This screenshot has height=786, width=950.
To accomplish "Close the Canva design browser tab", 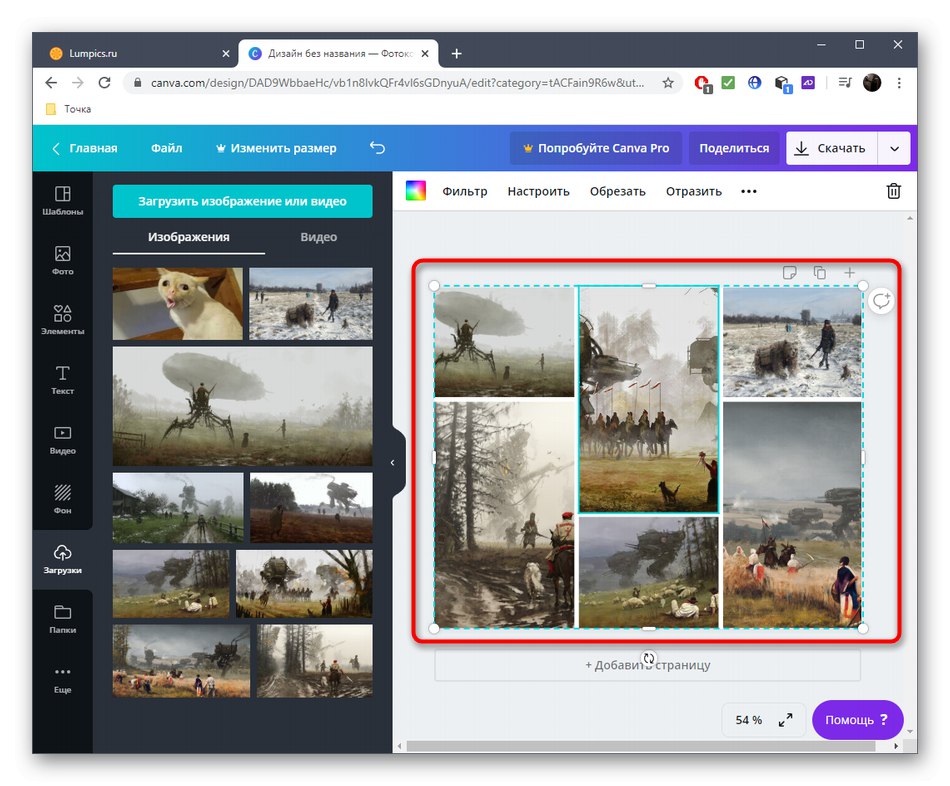I will tap(425, 53).
